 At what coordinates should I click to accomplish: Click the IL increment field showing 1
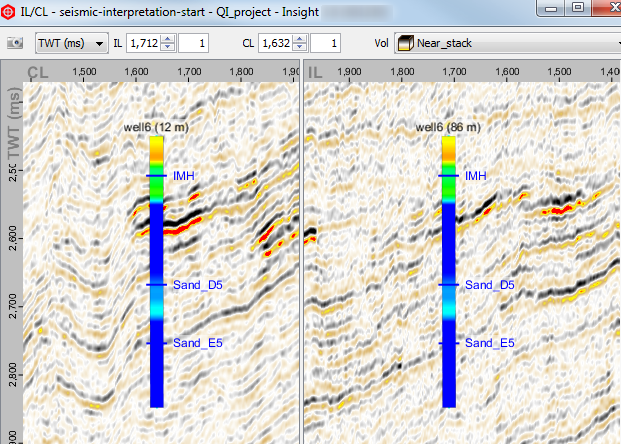tap(193, 43)
